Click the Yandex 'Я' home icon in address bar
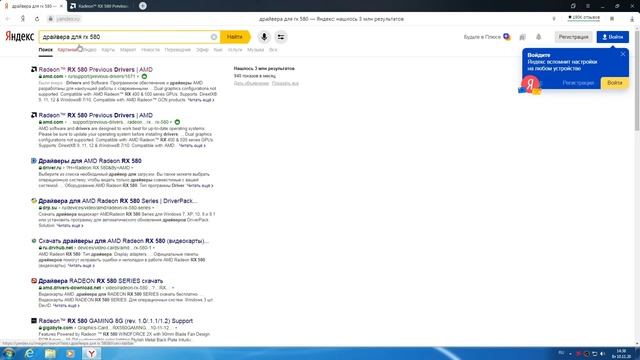The image size is (640, 360). (23, 19)
